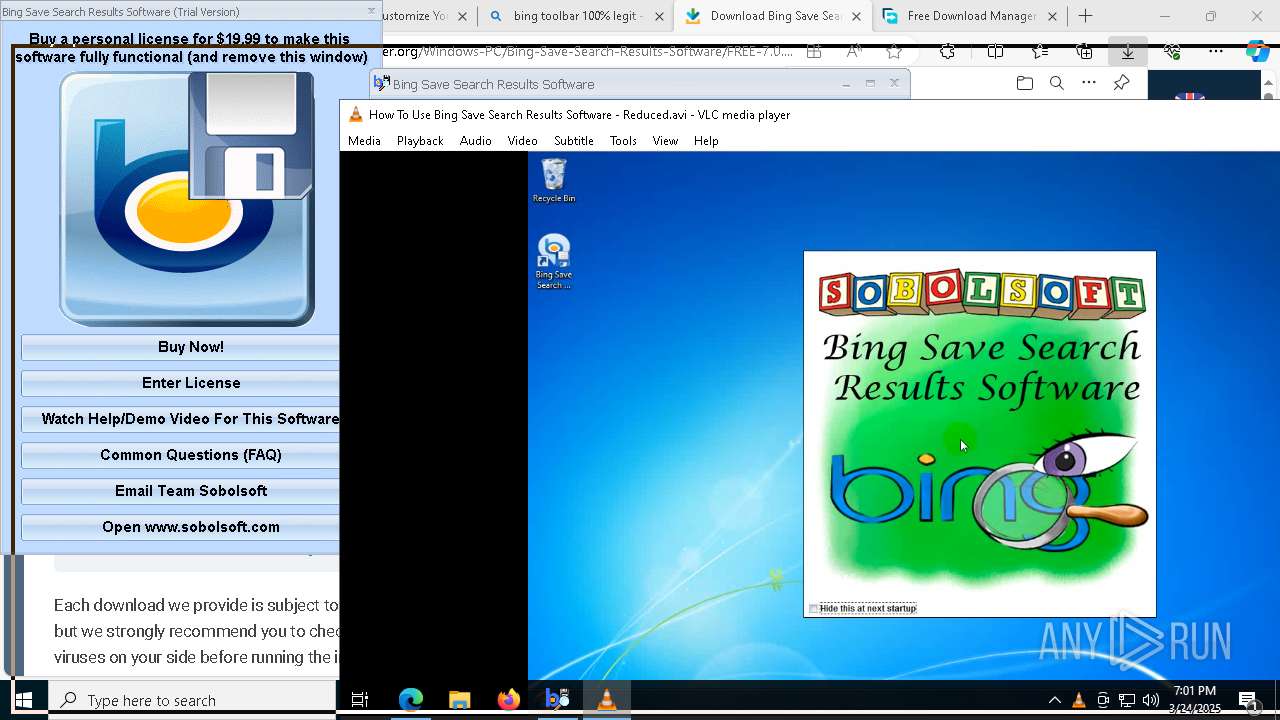Viewport: 1280px width, 720px height.
Task: Open the notification center icon
Action: click(1248, 700)
